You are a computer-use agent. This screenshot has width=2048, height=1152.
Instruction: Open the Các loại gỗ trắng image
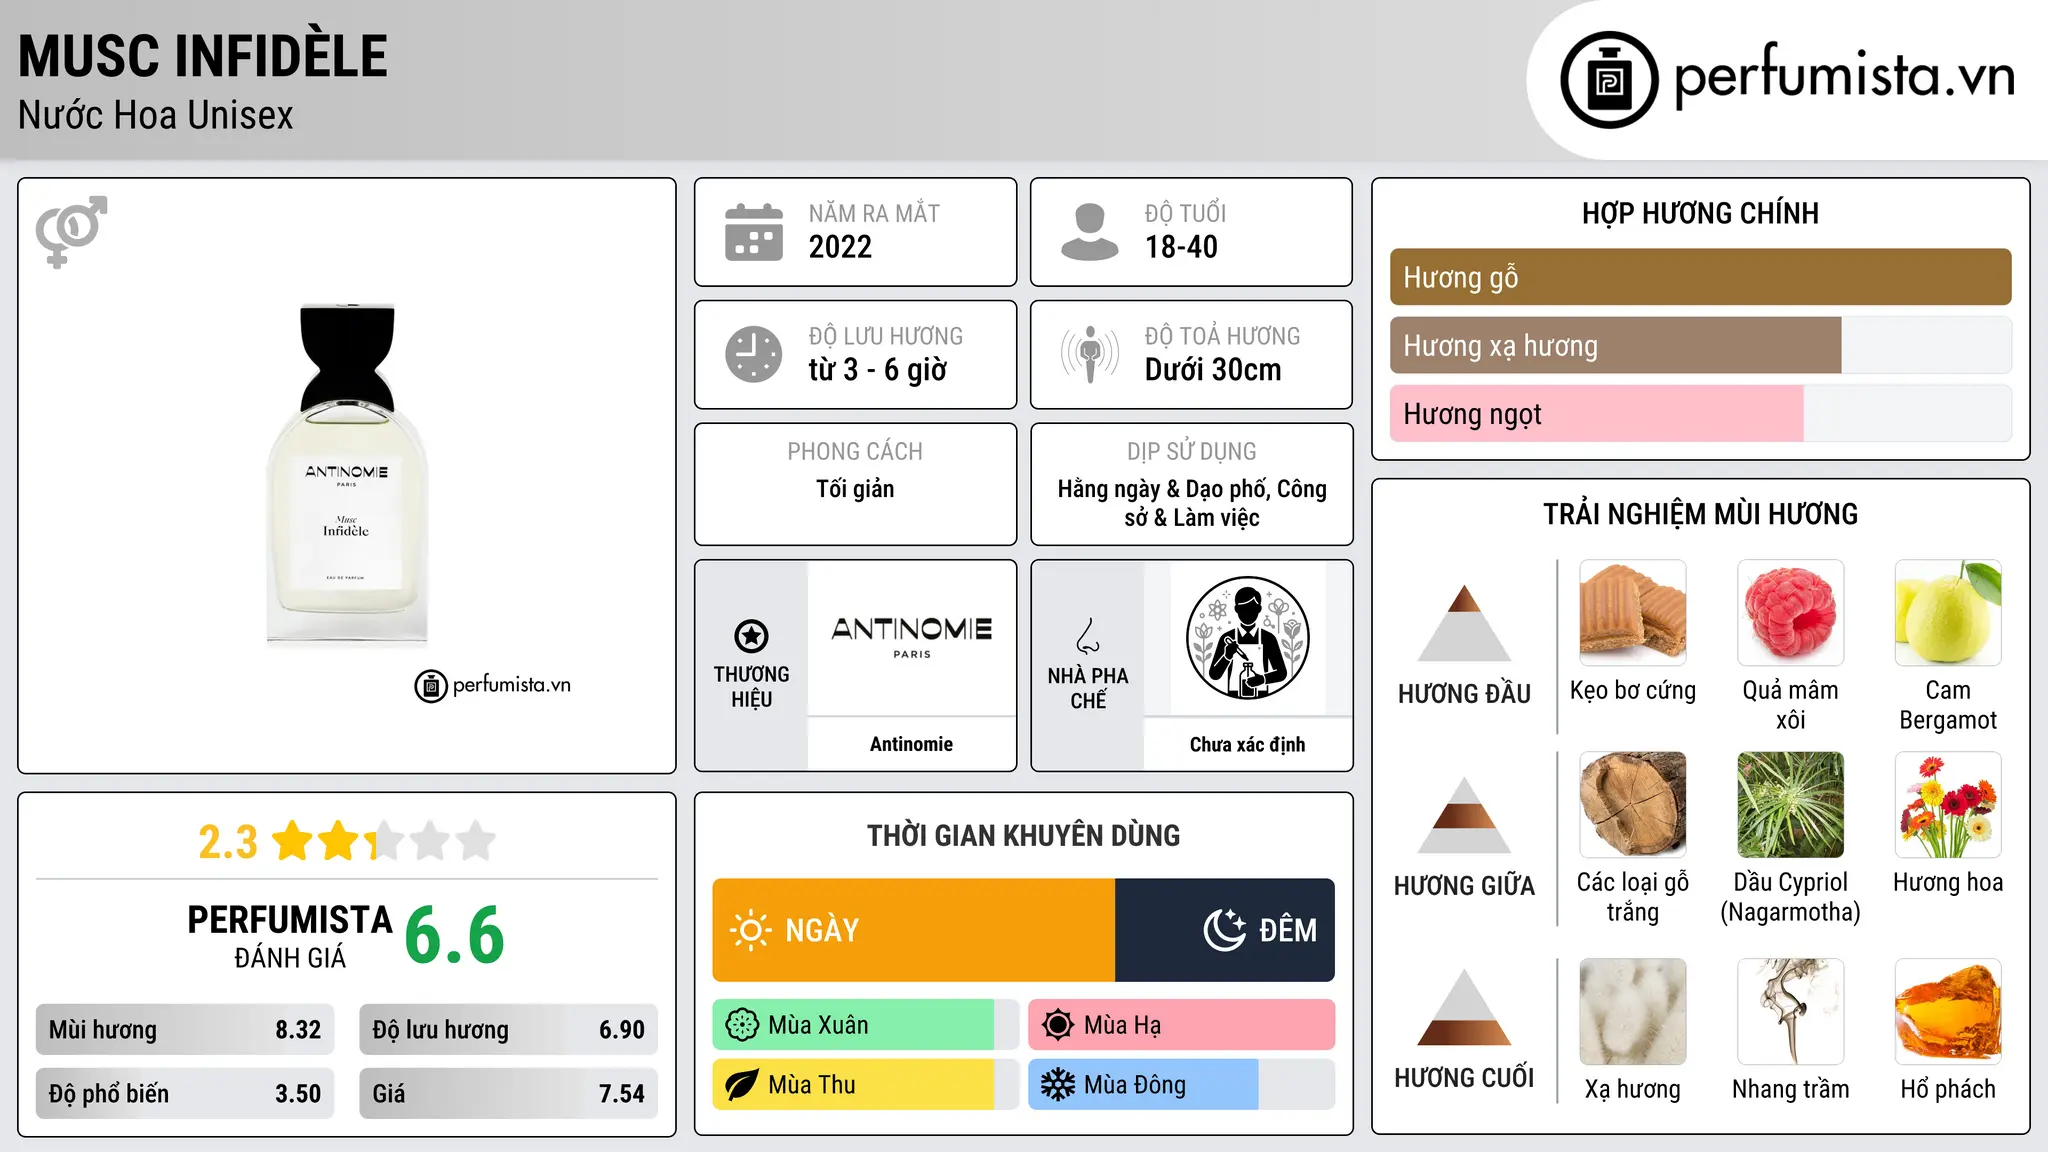coord(1633,805)
